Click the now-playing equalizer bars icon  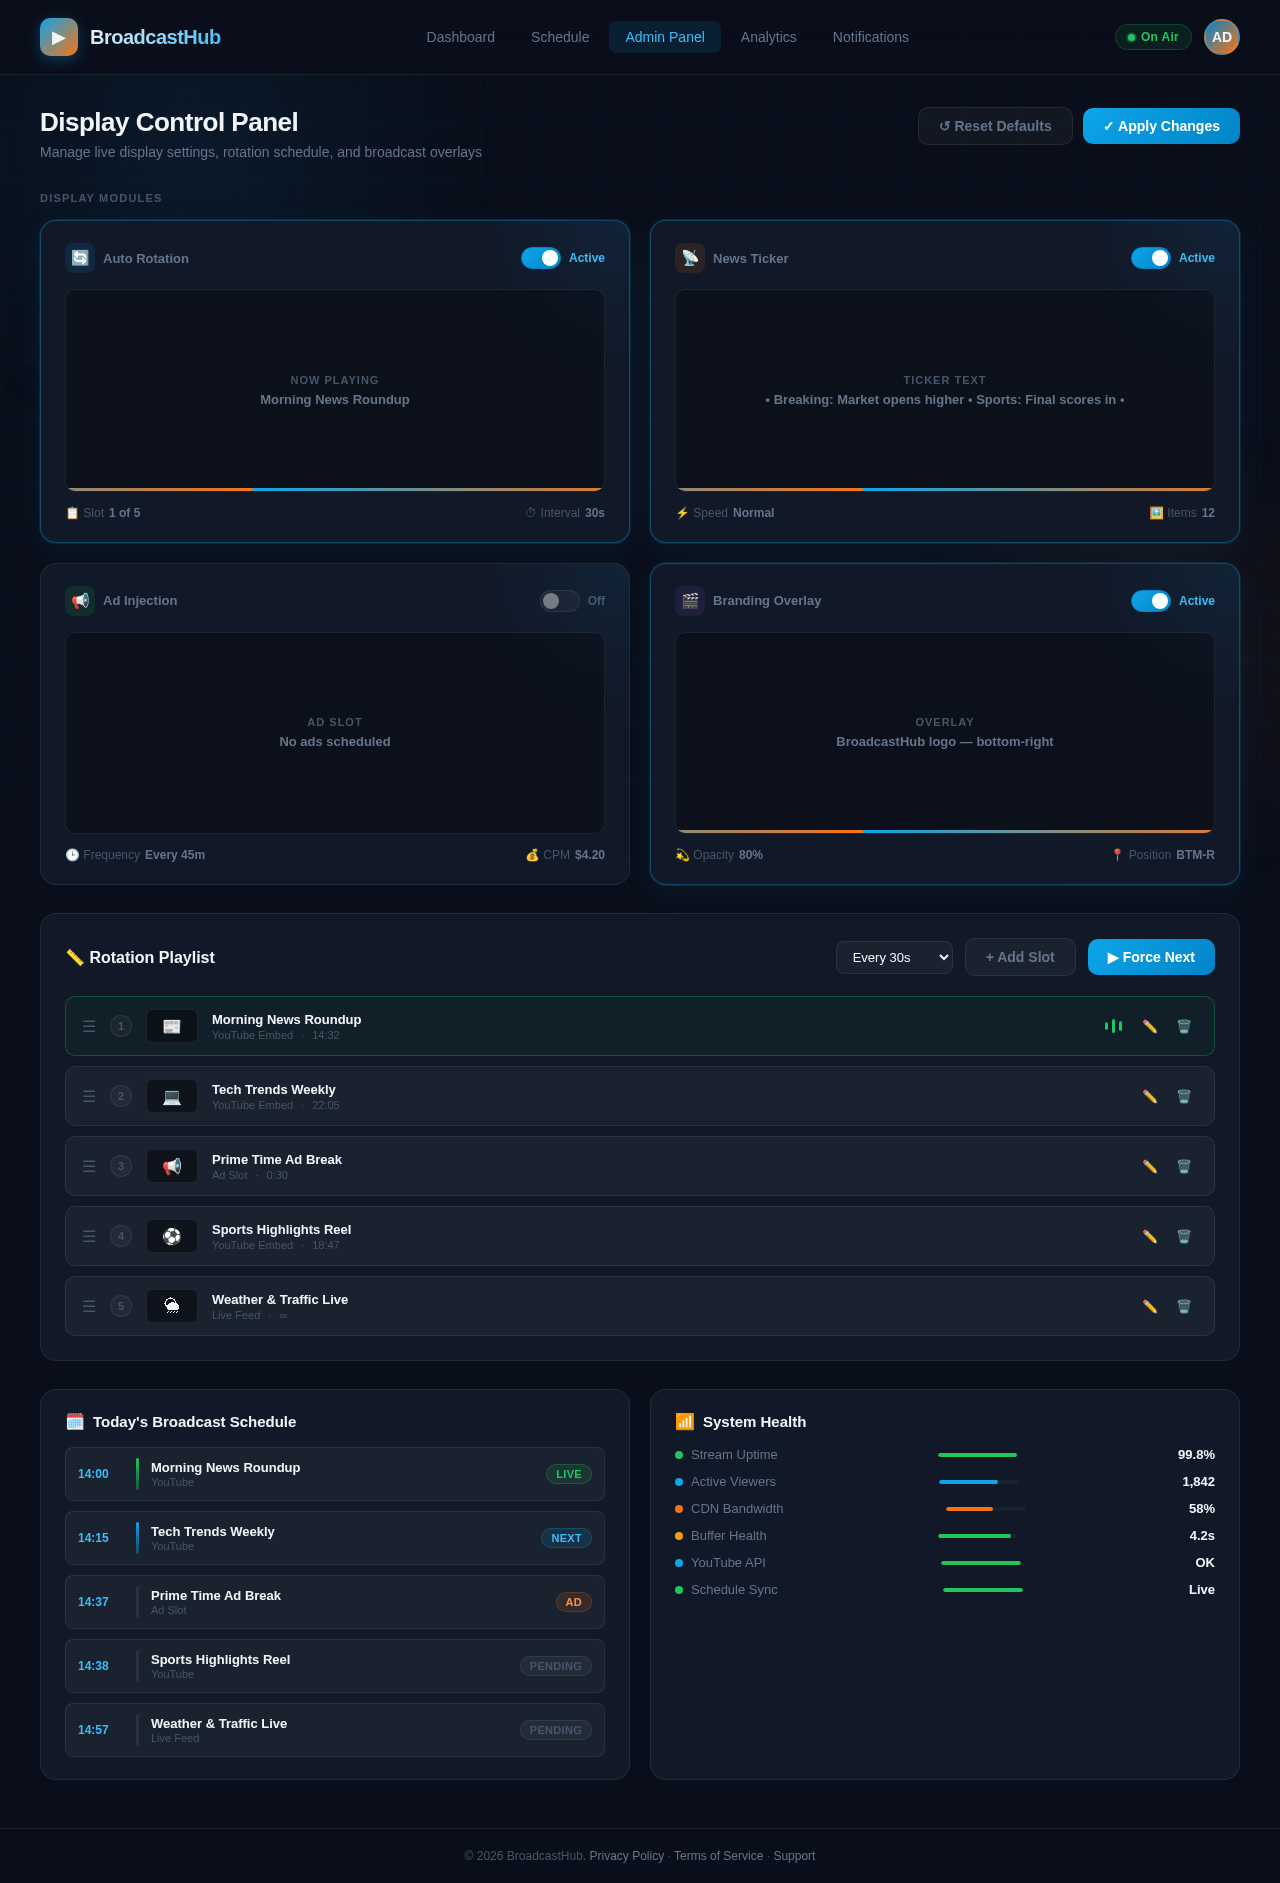pyautogui.click(x=1113, y=1026)
